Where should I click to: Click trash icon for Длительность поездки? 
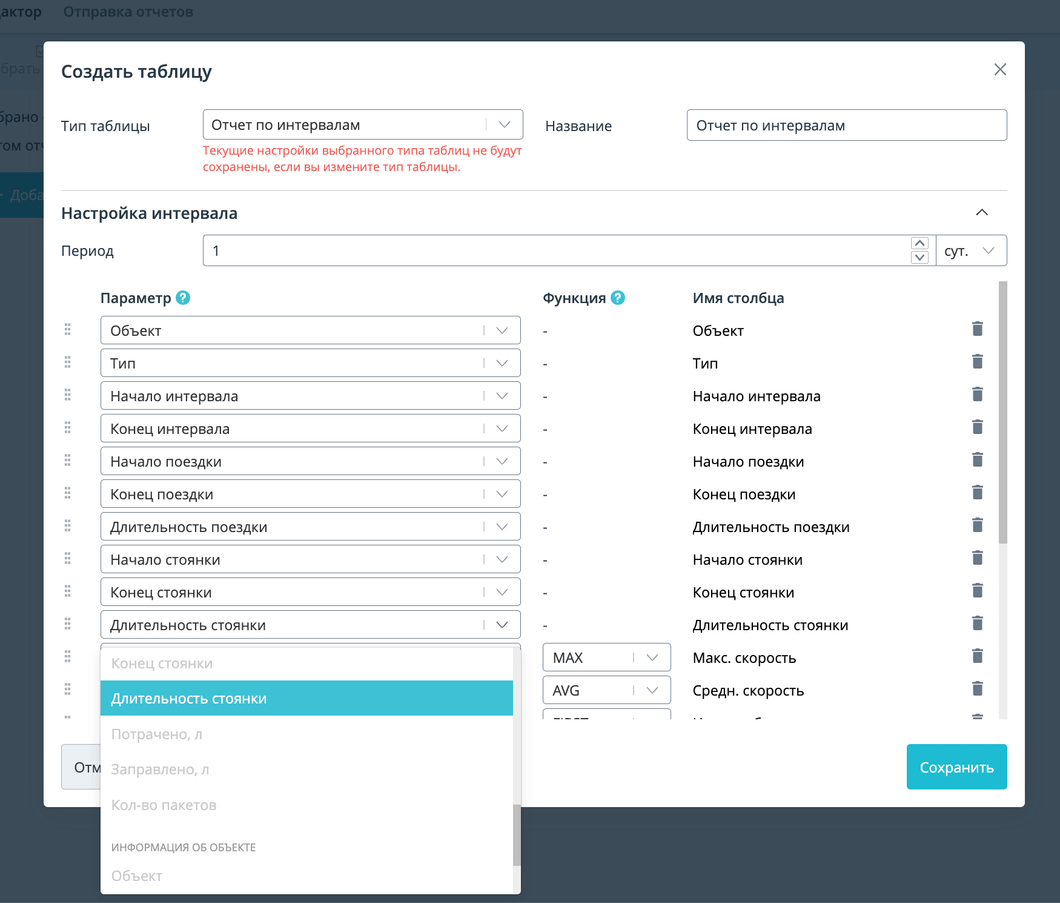[x=977, y=525]
